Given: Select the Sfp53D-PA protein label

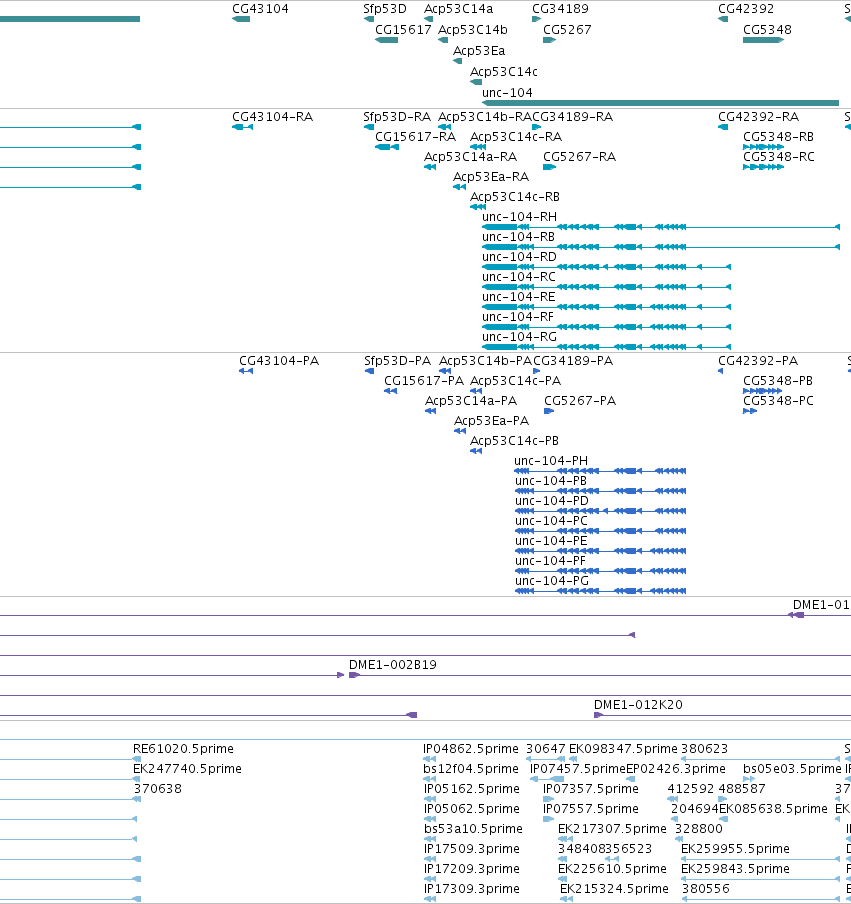Looking at the screenshot, I should click(397, 360).
